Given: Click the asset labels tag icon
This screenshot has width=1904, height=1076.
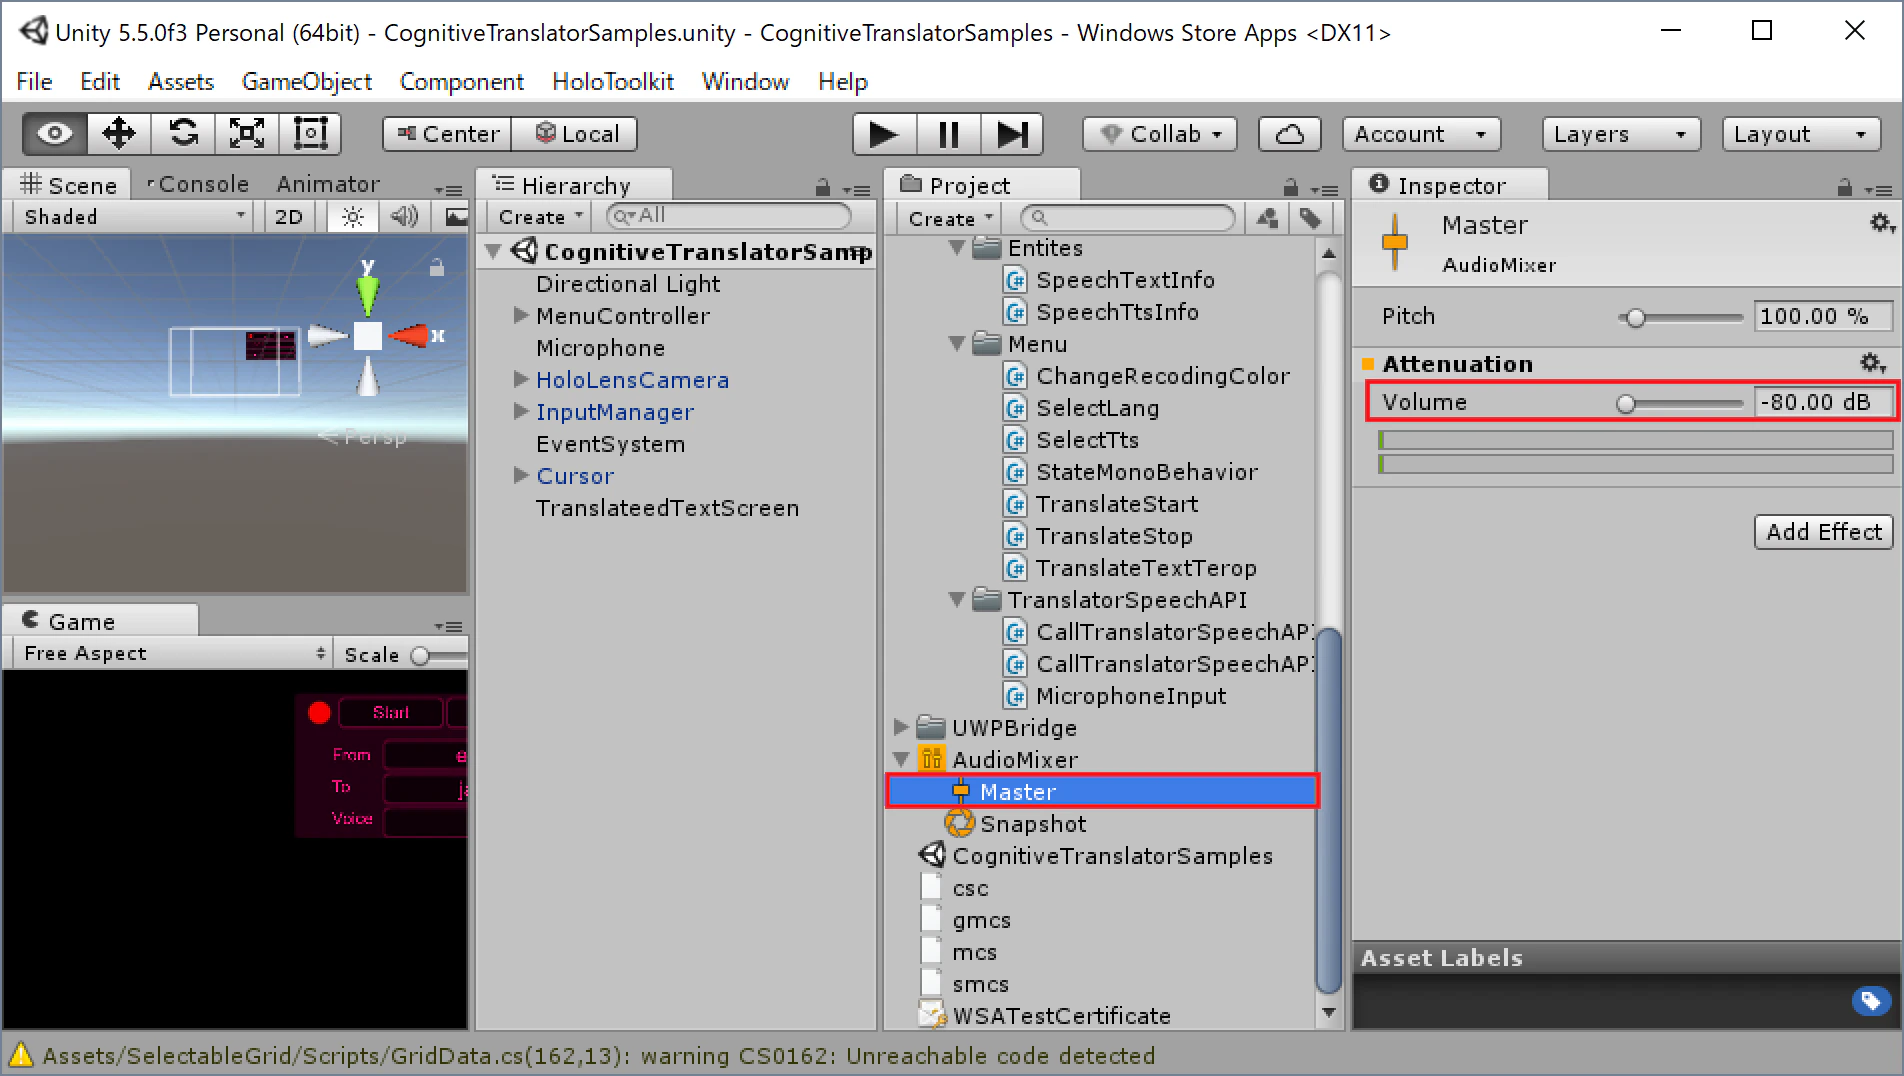Looking at the screenshot, I should point(1871,1000).
